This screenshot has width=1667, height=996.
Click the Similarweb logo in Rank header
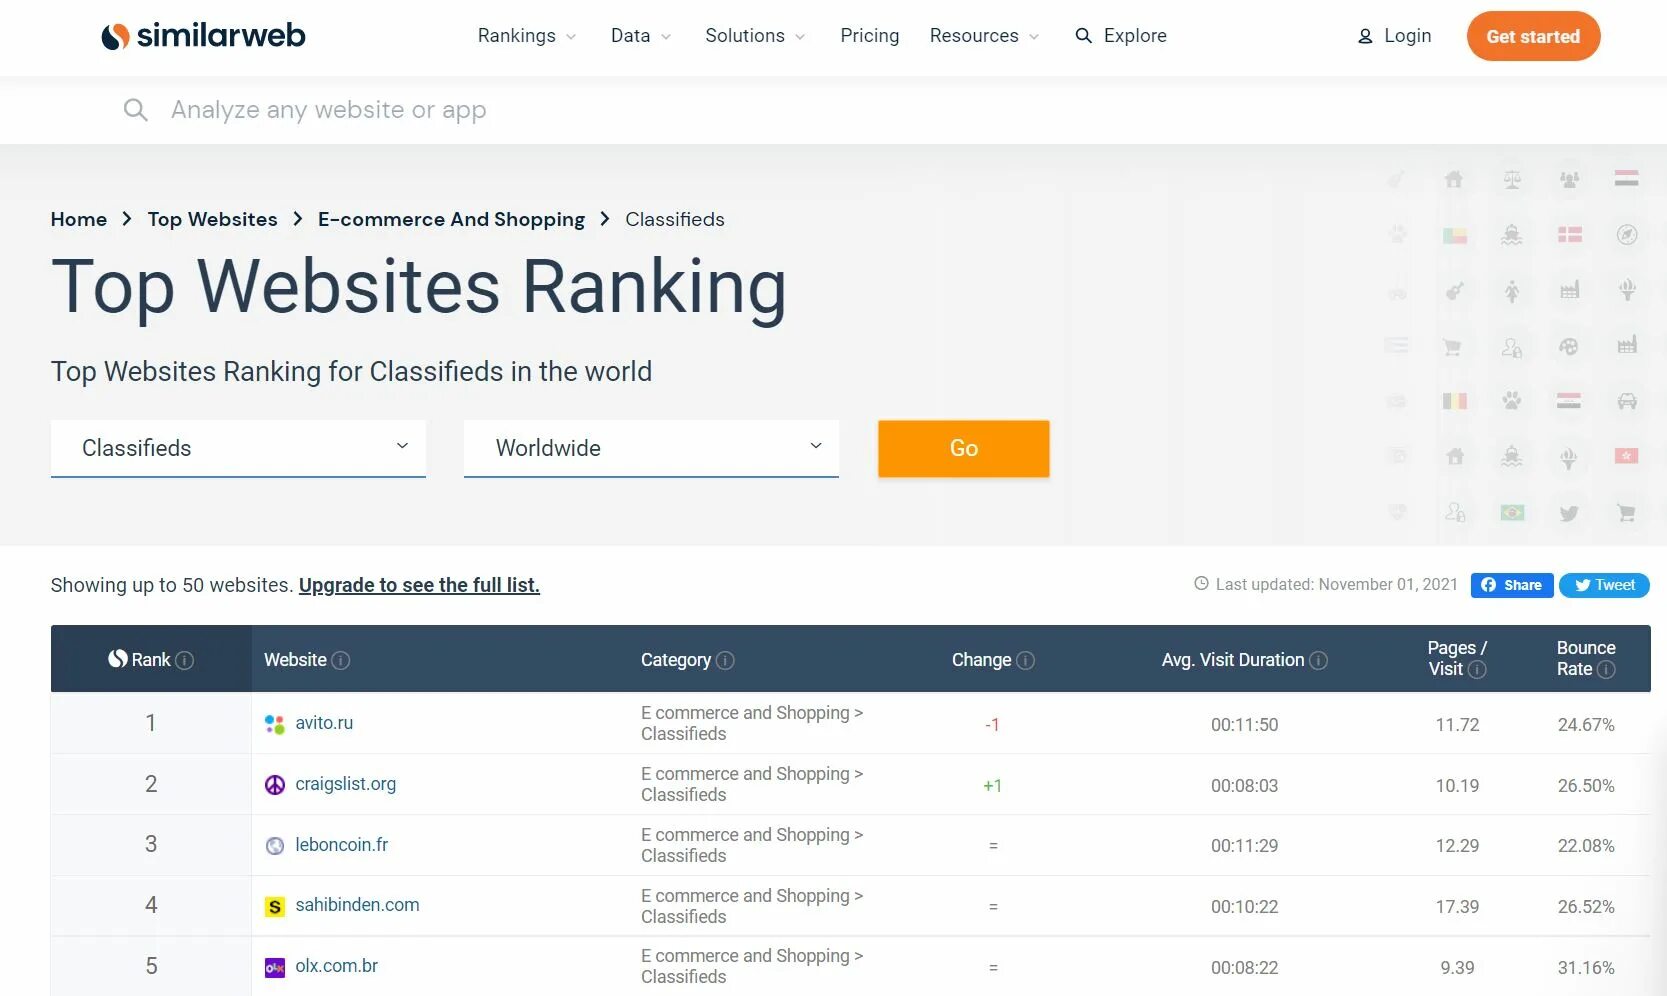118,659
